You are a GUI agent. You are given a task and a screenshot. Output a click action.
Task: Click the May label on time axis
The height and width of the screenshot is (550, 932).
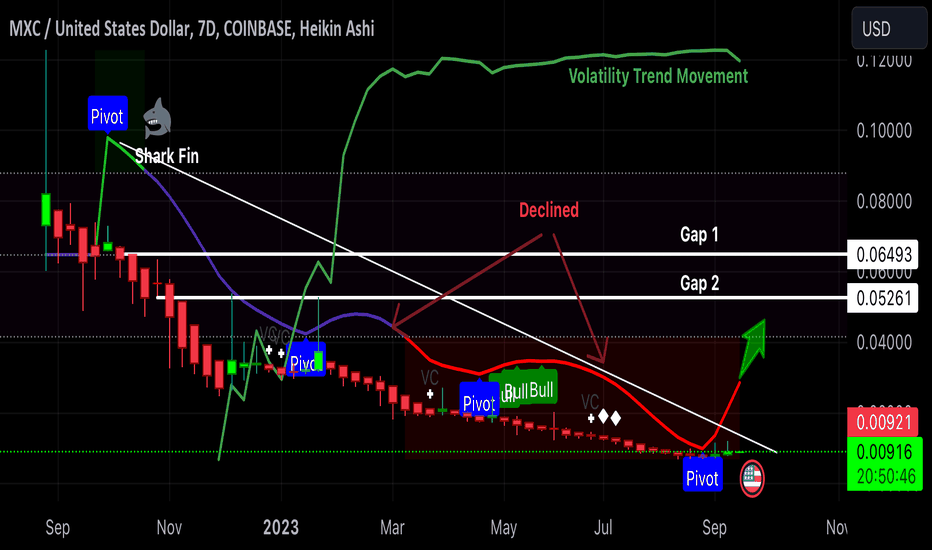pyautogui.click(x=503, y=527)
